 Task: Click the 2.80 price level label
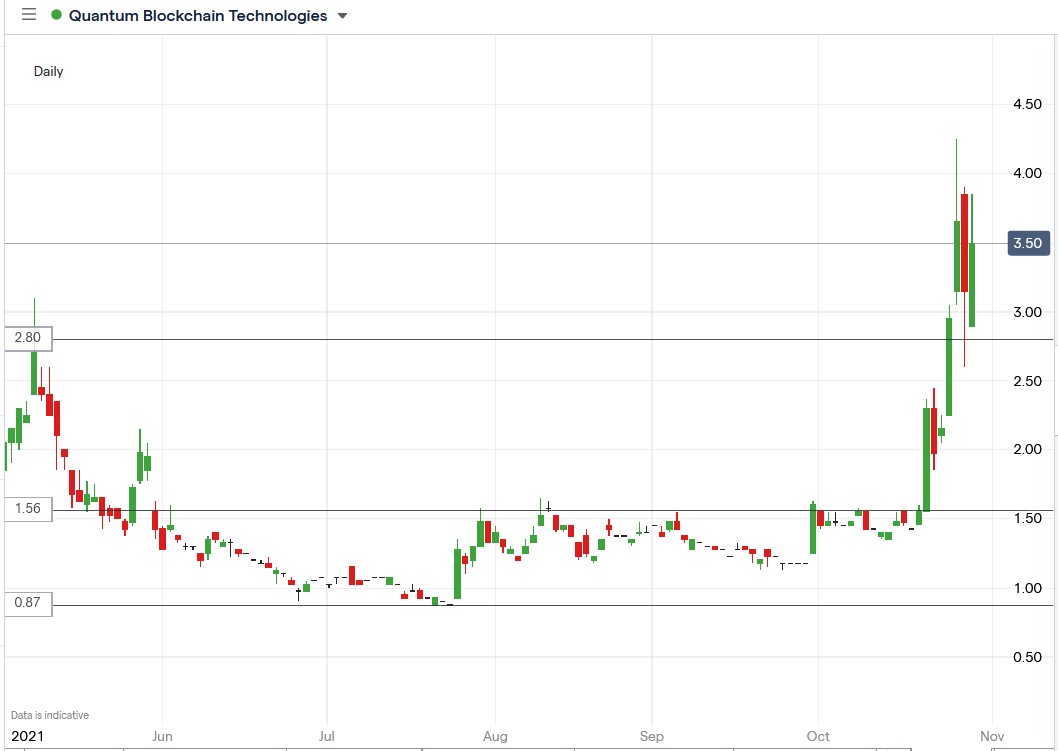pyautogui.click(x=28, y=338)
